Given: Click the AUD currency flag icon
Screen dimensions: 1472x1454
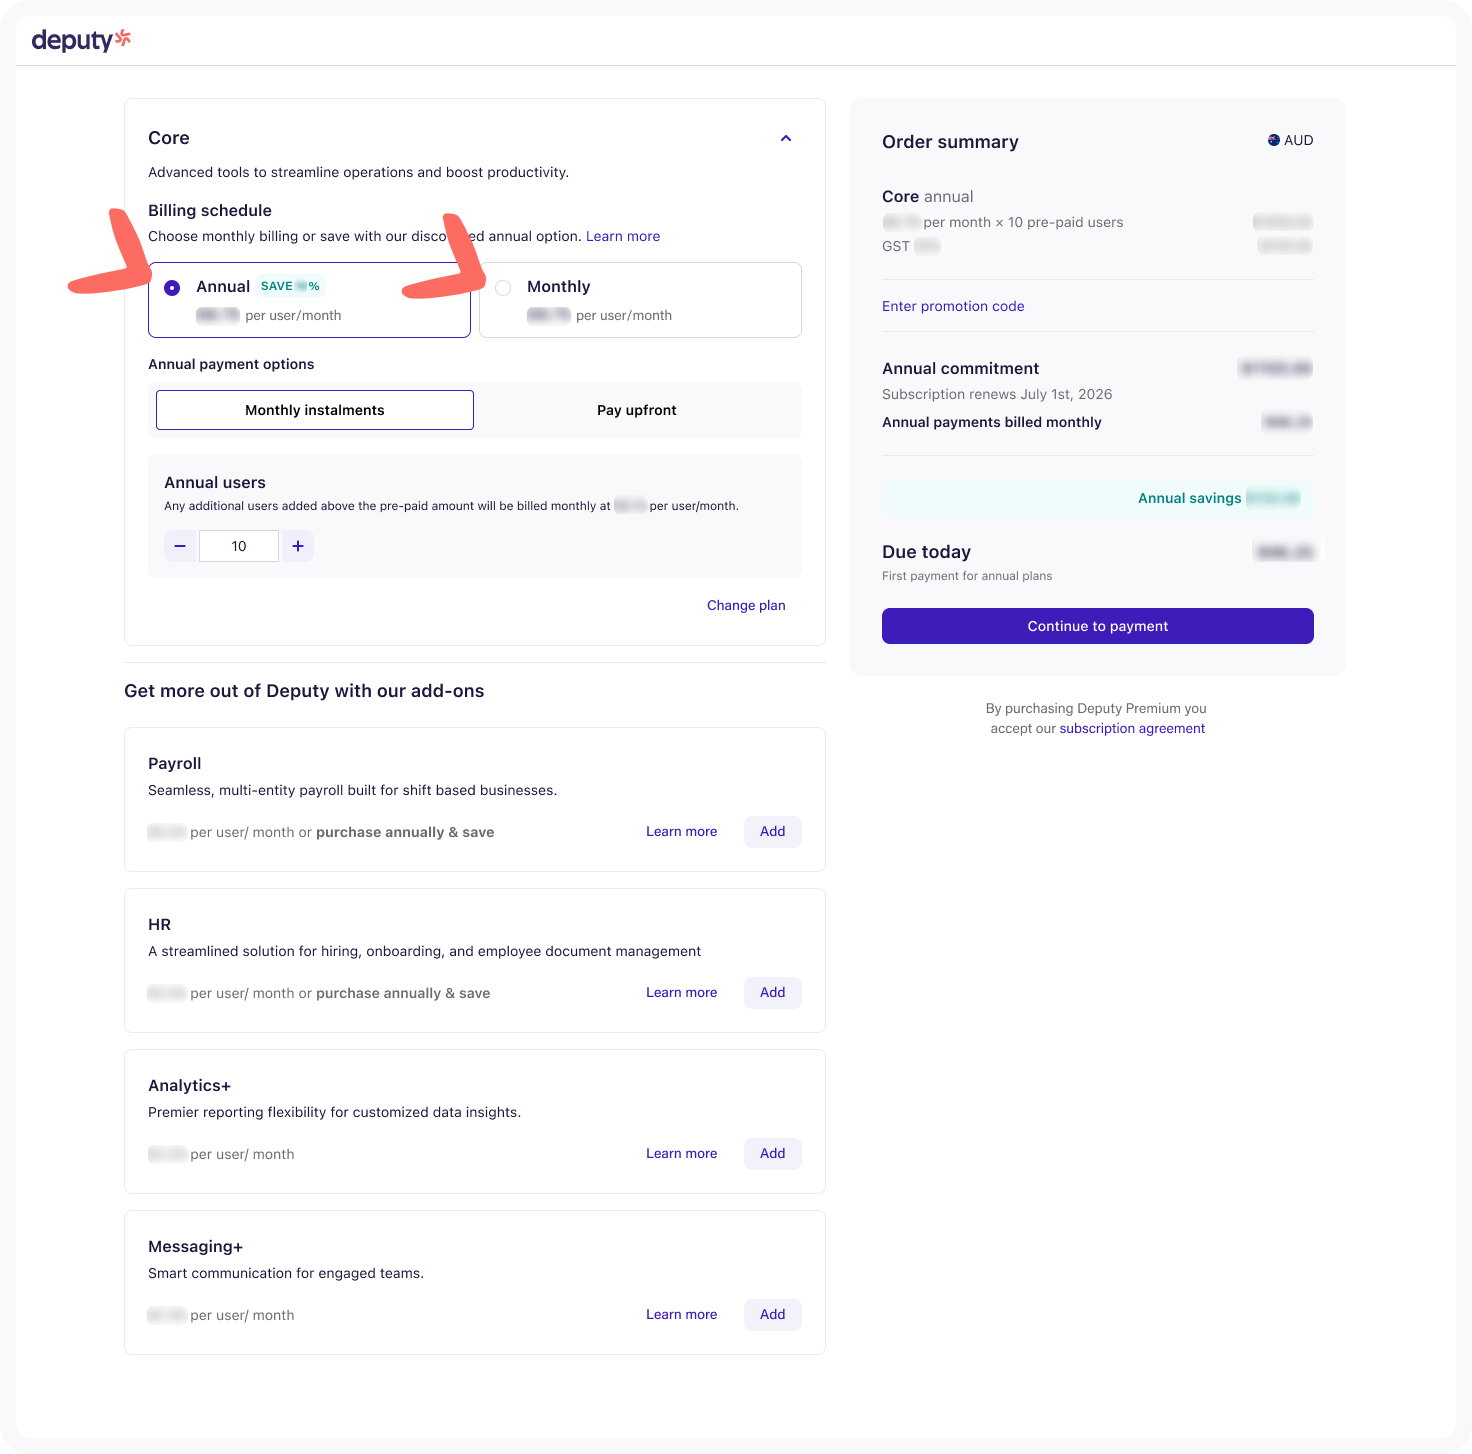Looking at the screenshot, I should pyautogui.click(x=1274, y=140).
